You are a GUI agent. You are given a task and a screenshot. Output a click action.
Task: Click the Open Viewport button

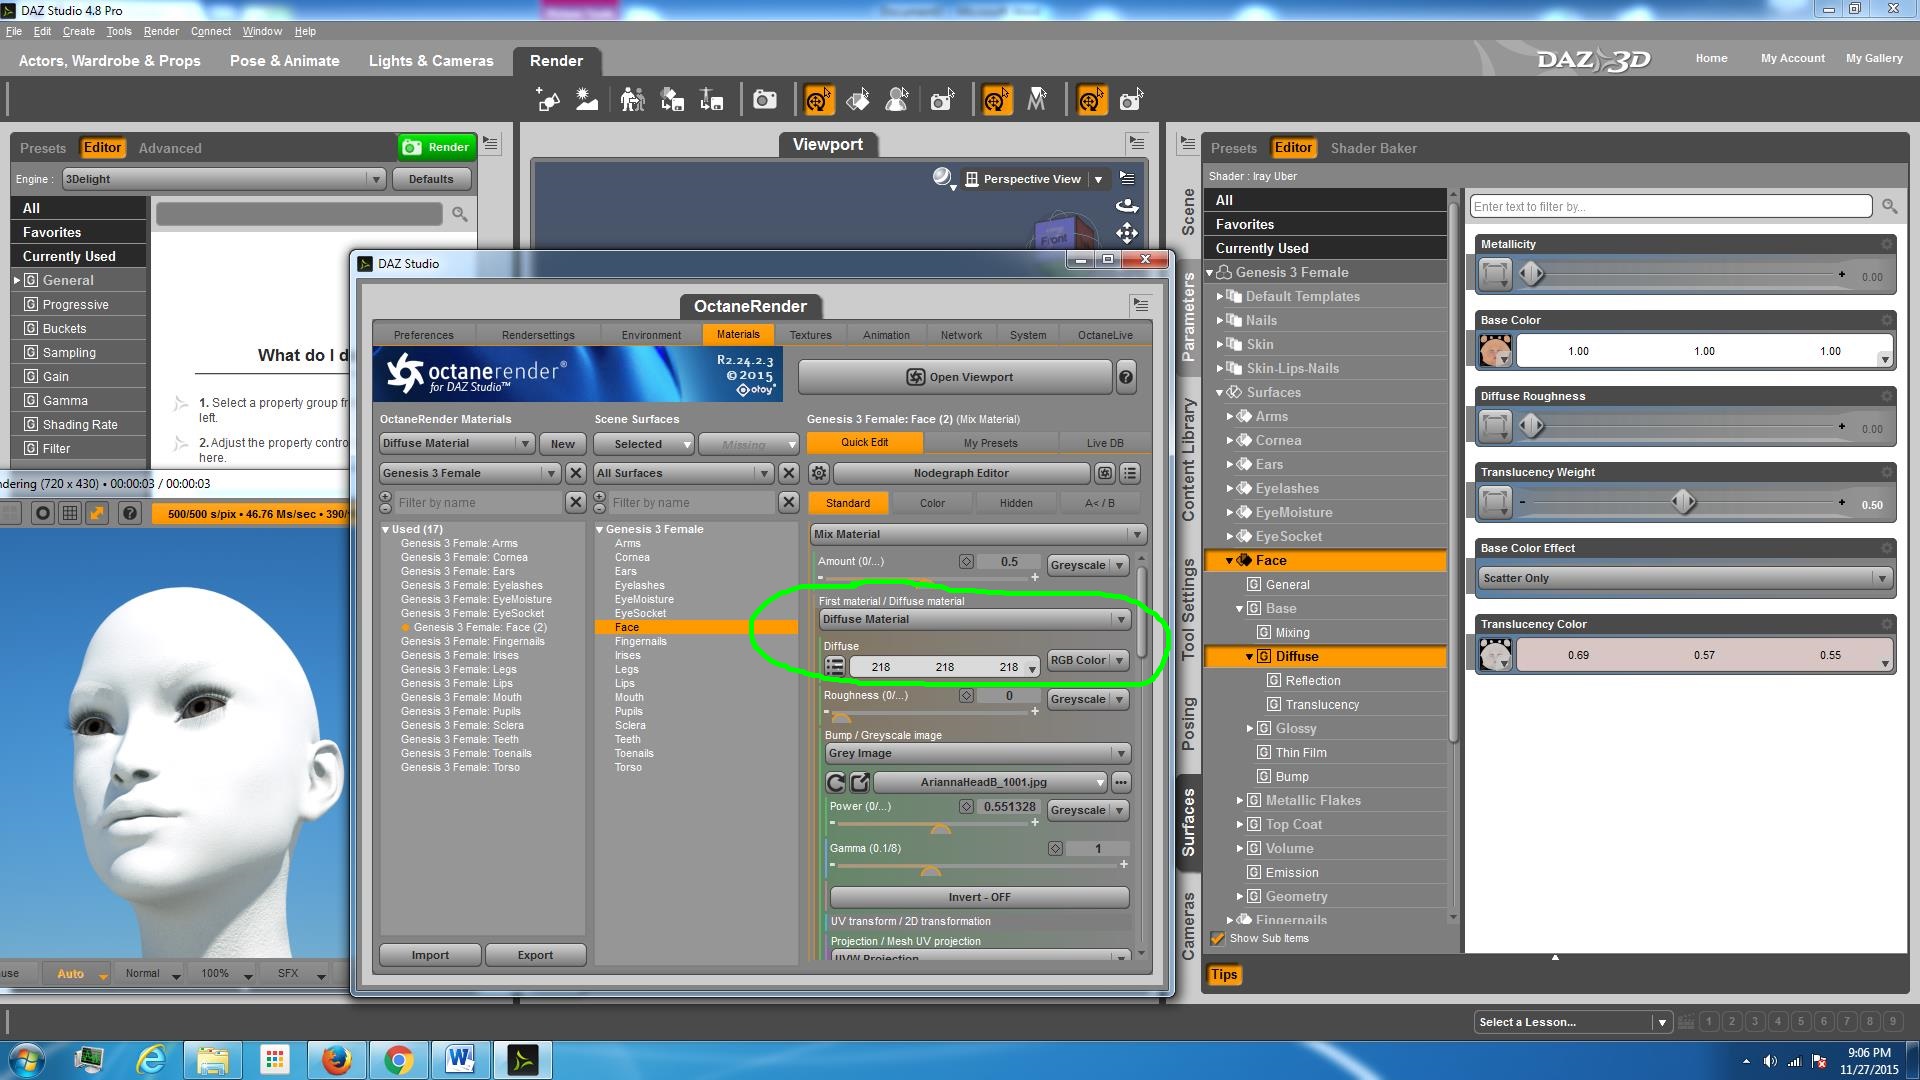pos(955,377)
